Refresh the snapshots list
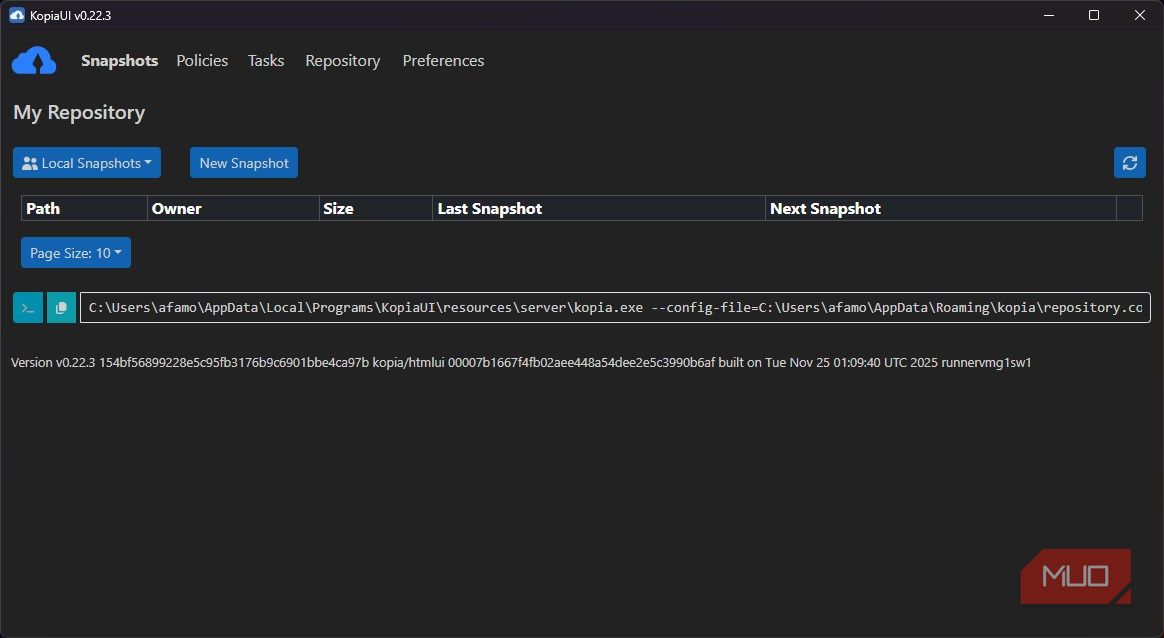Screen dimensions: 1164x638 1129,163
